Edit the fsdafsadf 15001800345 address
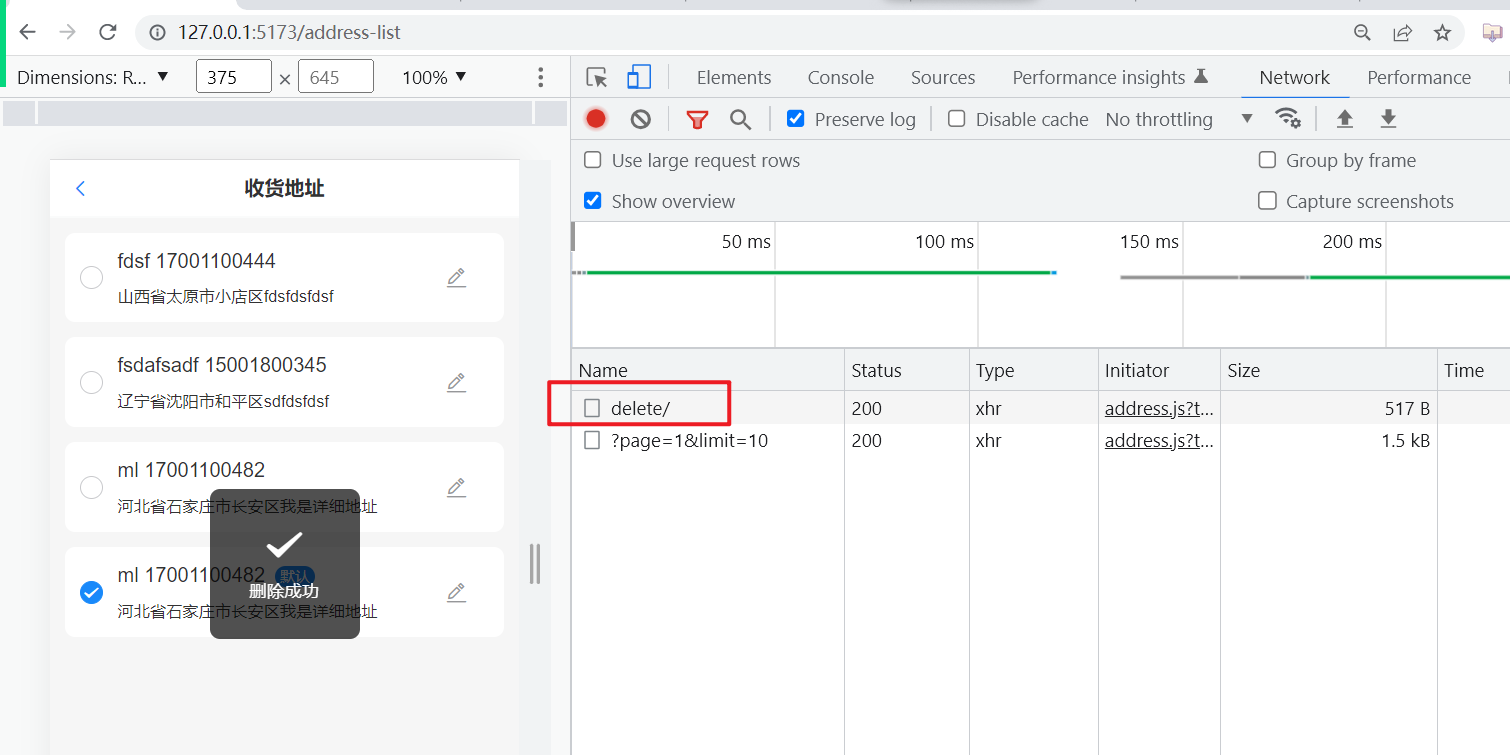Image resolution: width=1510 pixels, height=755 pixels. click(x=456, y=382)
